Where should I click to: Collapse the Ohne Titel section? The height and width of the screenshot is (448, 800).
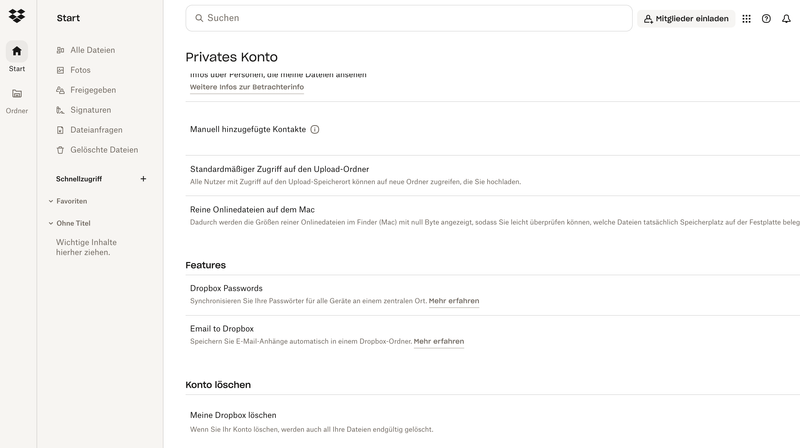tap(51, 223)
